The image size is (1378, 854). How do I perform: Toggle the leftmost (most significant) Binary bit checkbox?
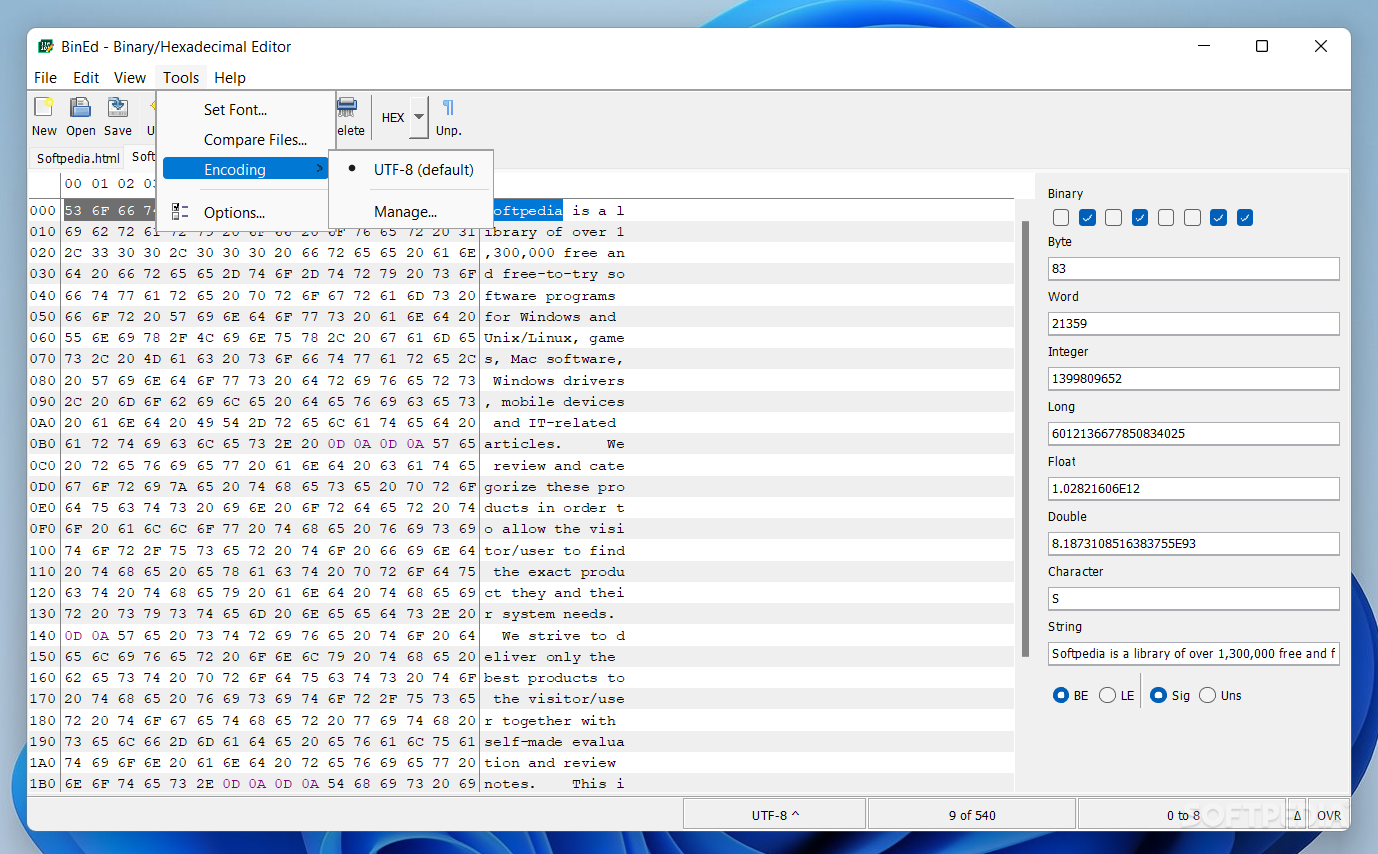[1061, 217]
